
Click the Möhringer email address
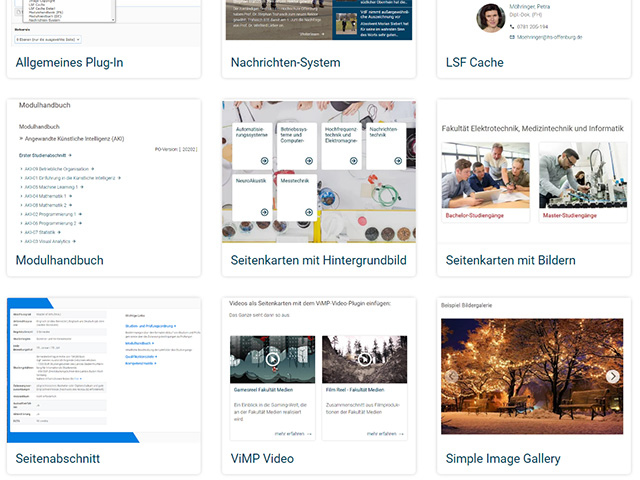(x=549, y=37)
